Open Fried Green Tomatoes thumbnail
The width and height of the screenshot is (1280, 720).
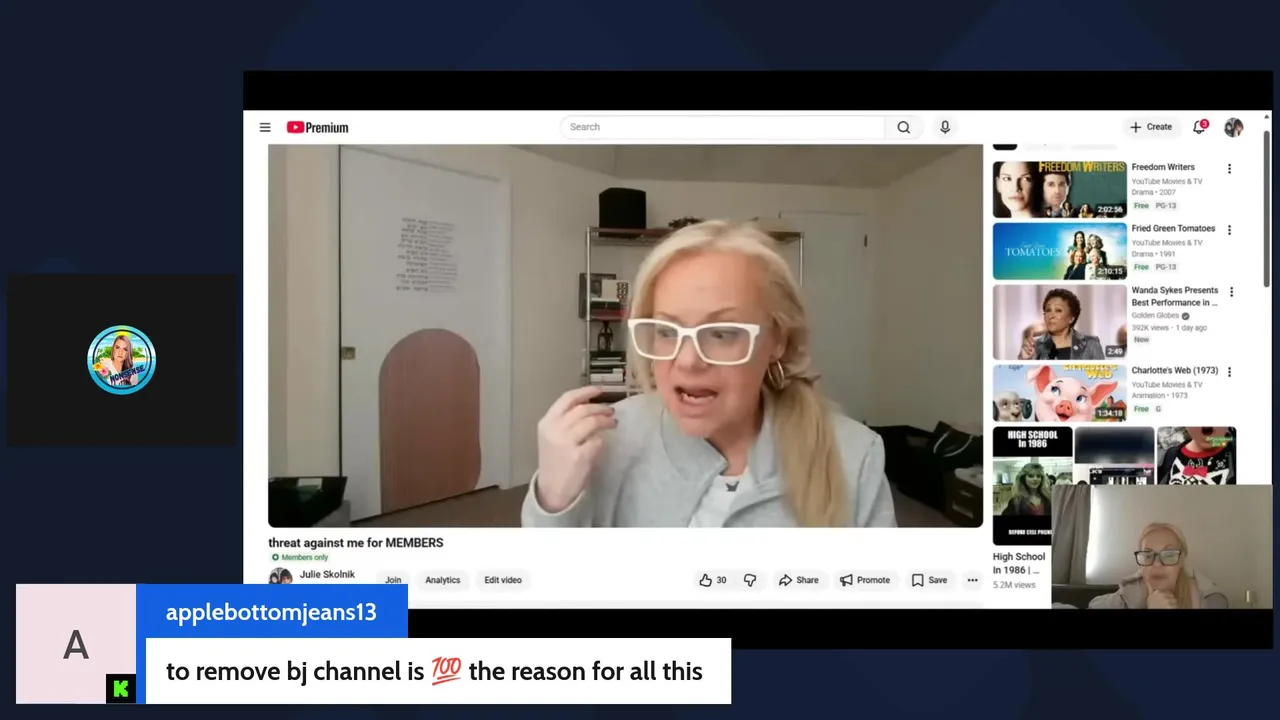click(x=1059, y=251)
